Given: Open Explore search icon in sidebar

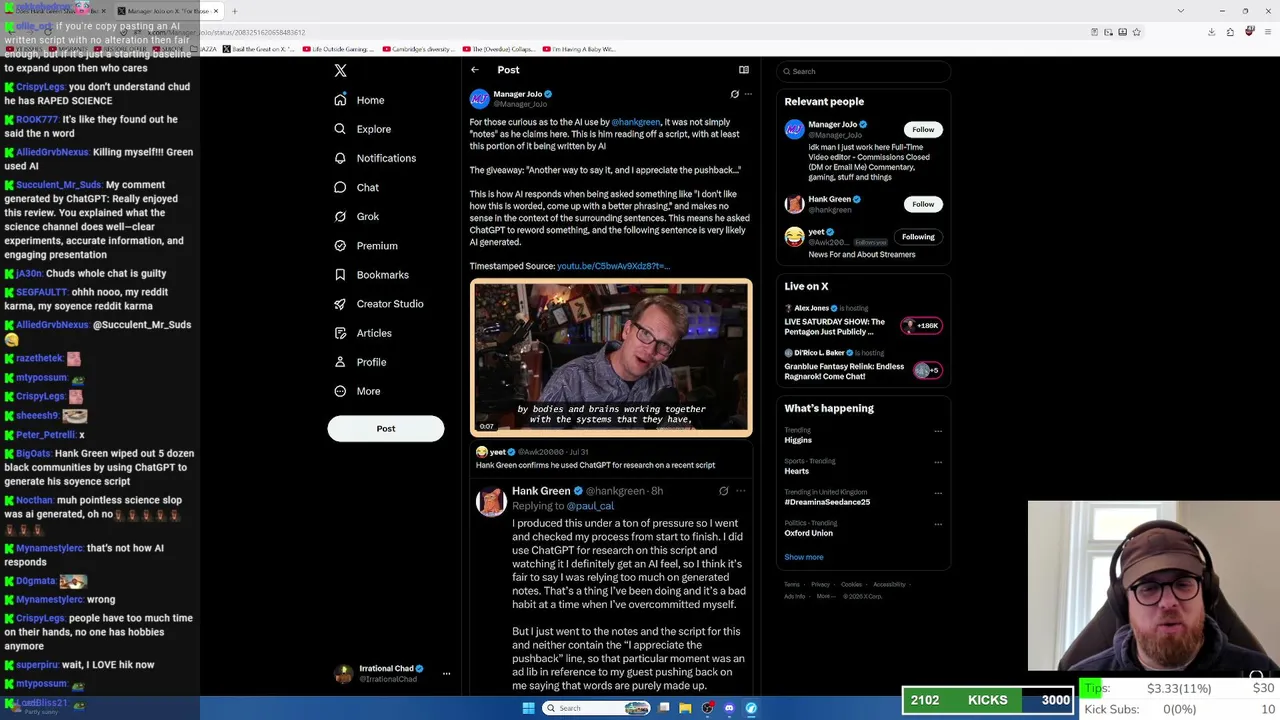Looking at the screenshot, I should click(x=340, y=129).
